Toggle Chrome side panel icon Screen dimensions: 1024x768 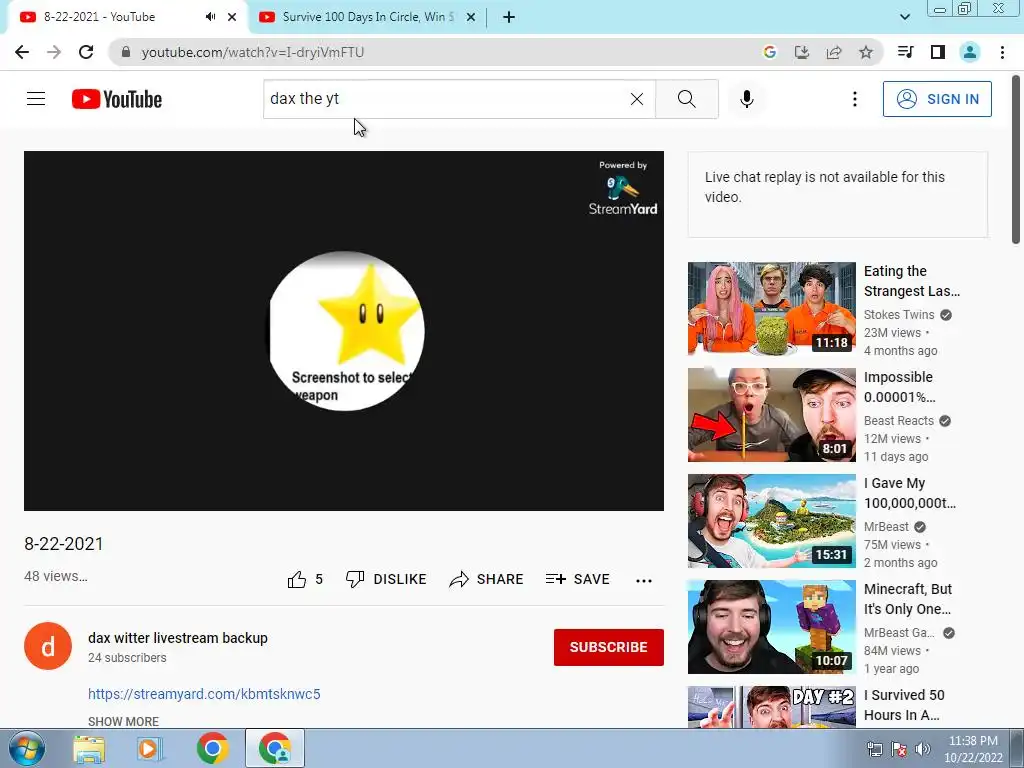pos(938,52)
